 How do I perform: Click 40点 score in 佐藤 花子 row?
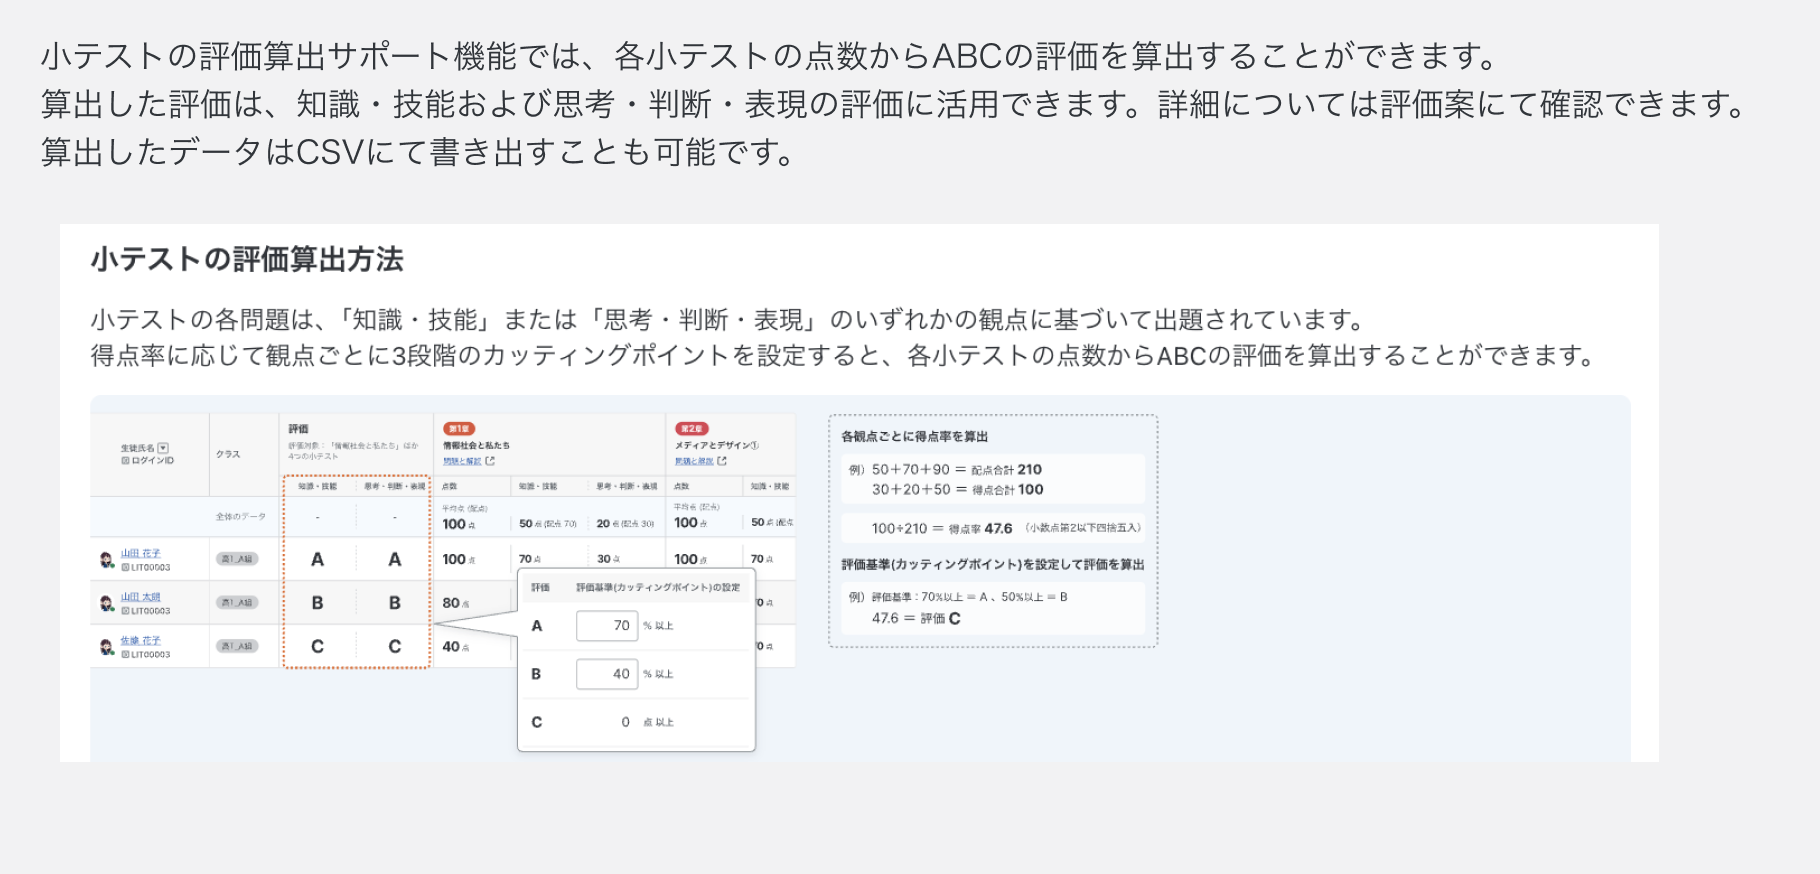(x=456, y=647)
